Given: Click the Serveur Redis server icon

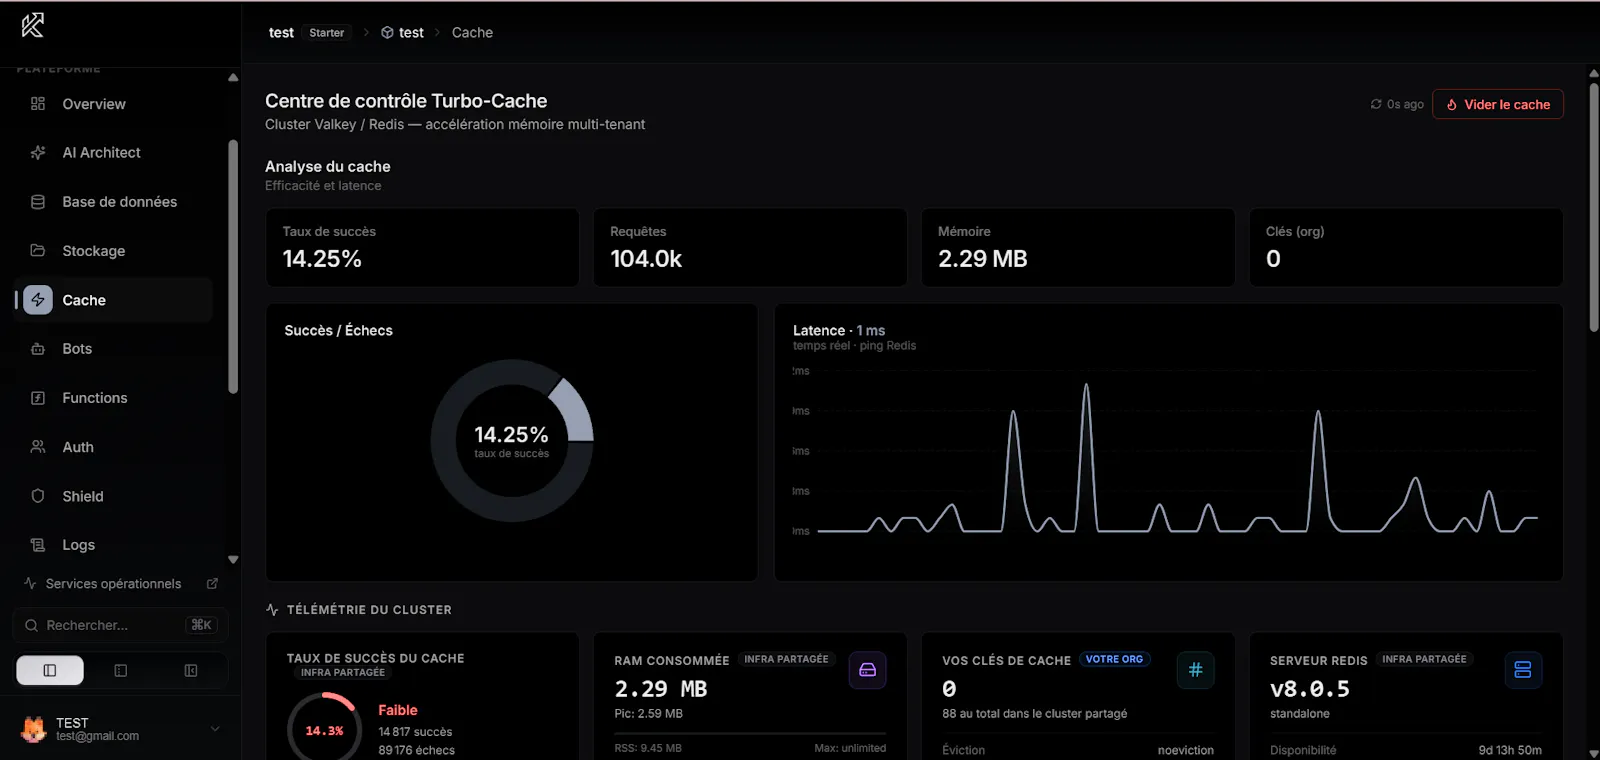Looking at the screenshot, I should point(1523,670).
